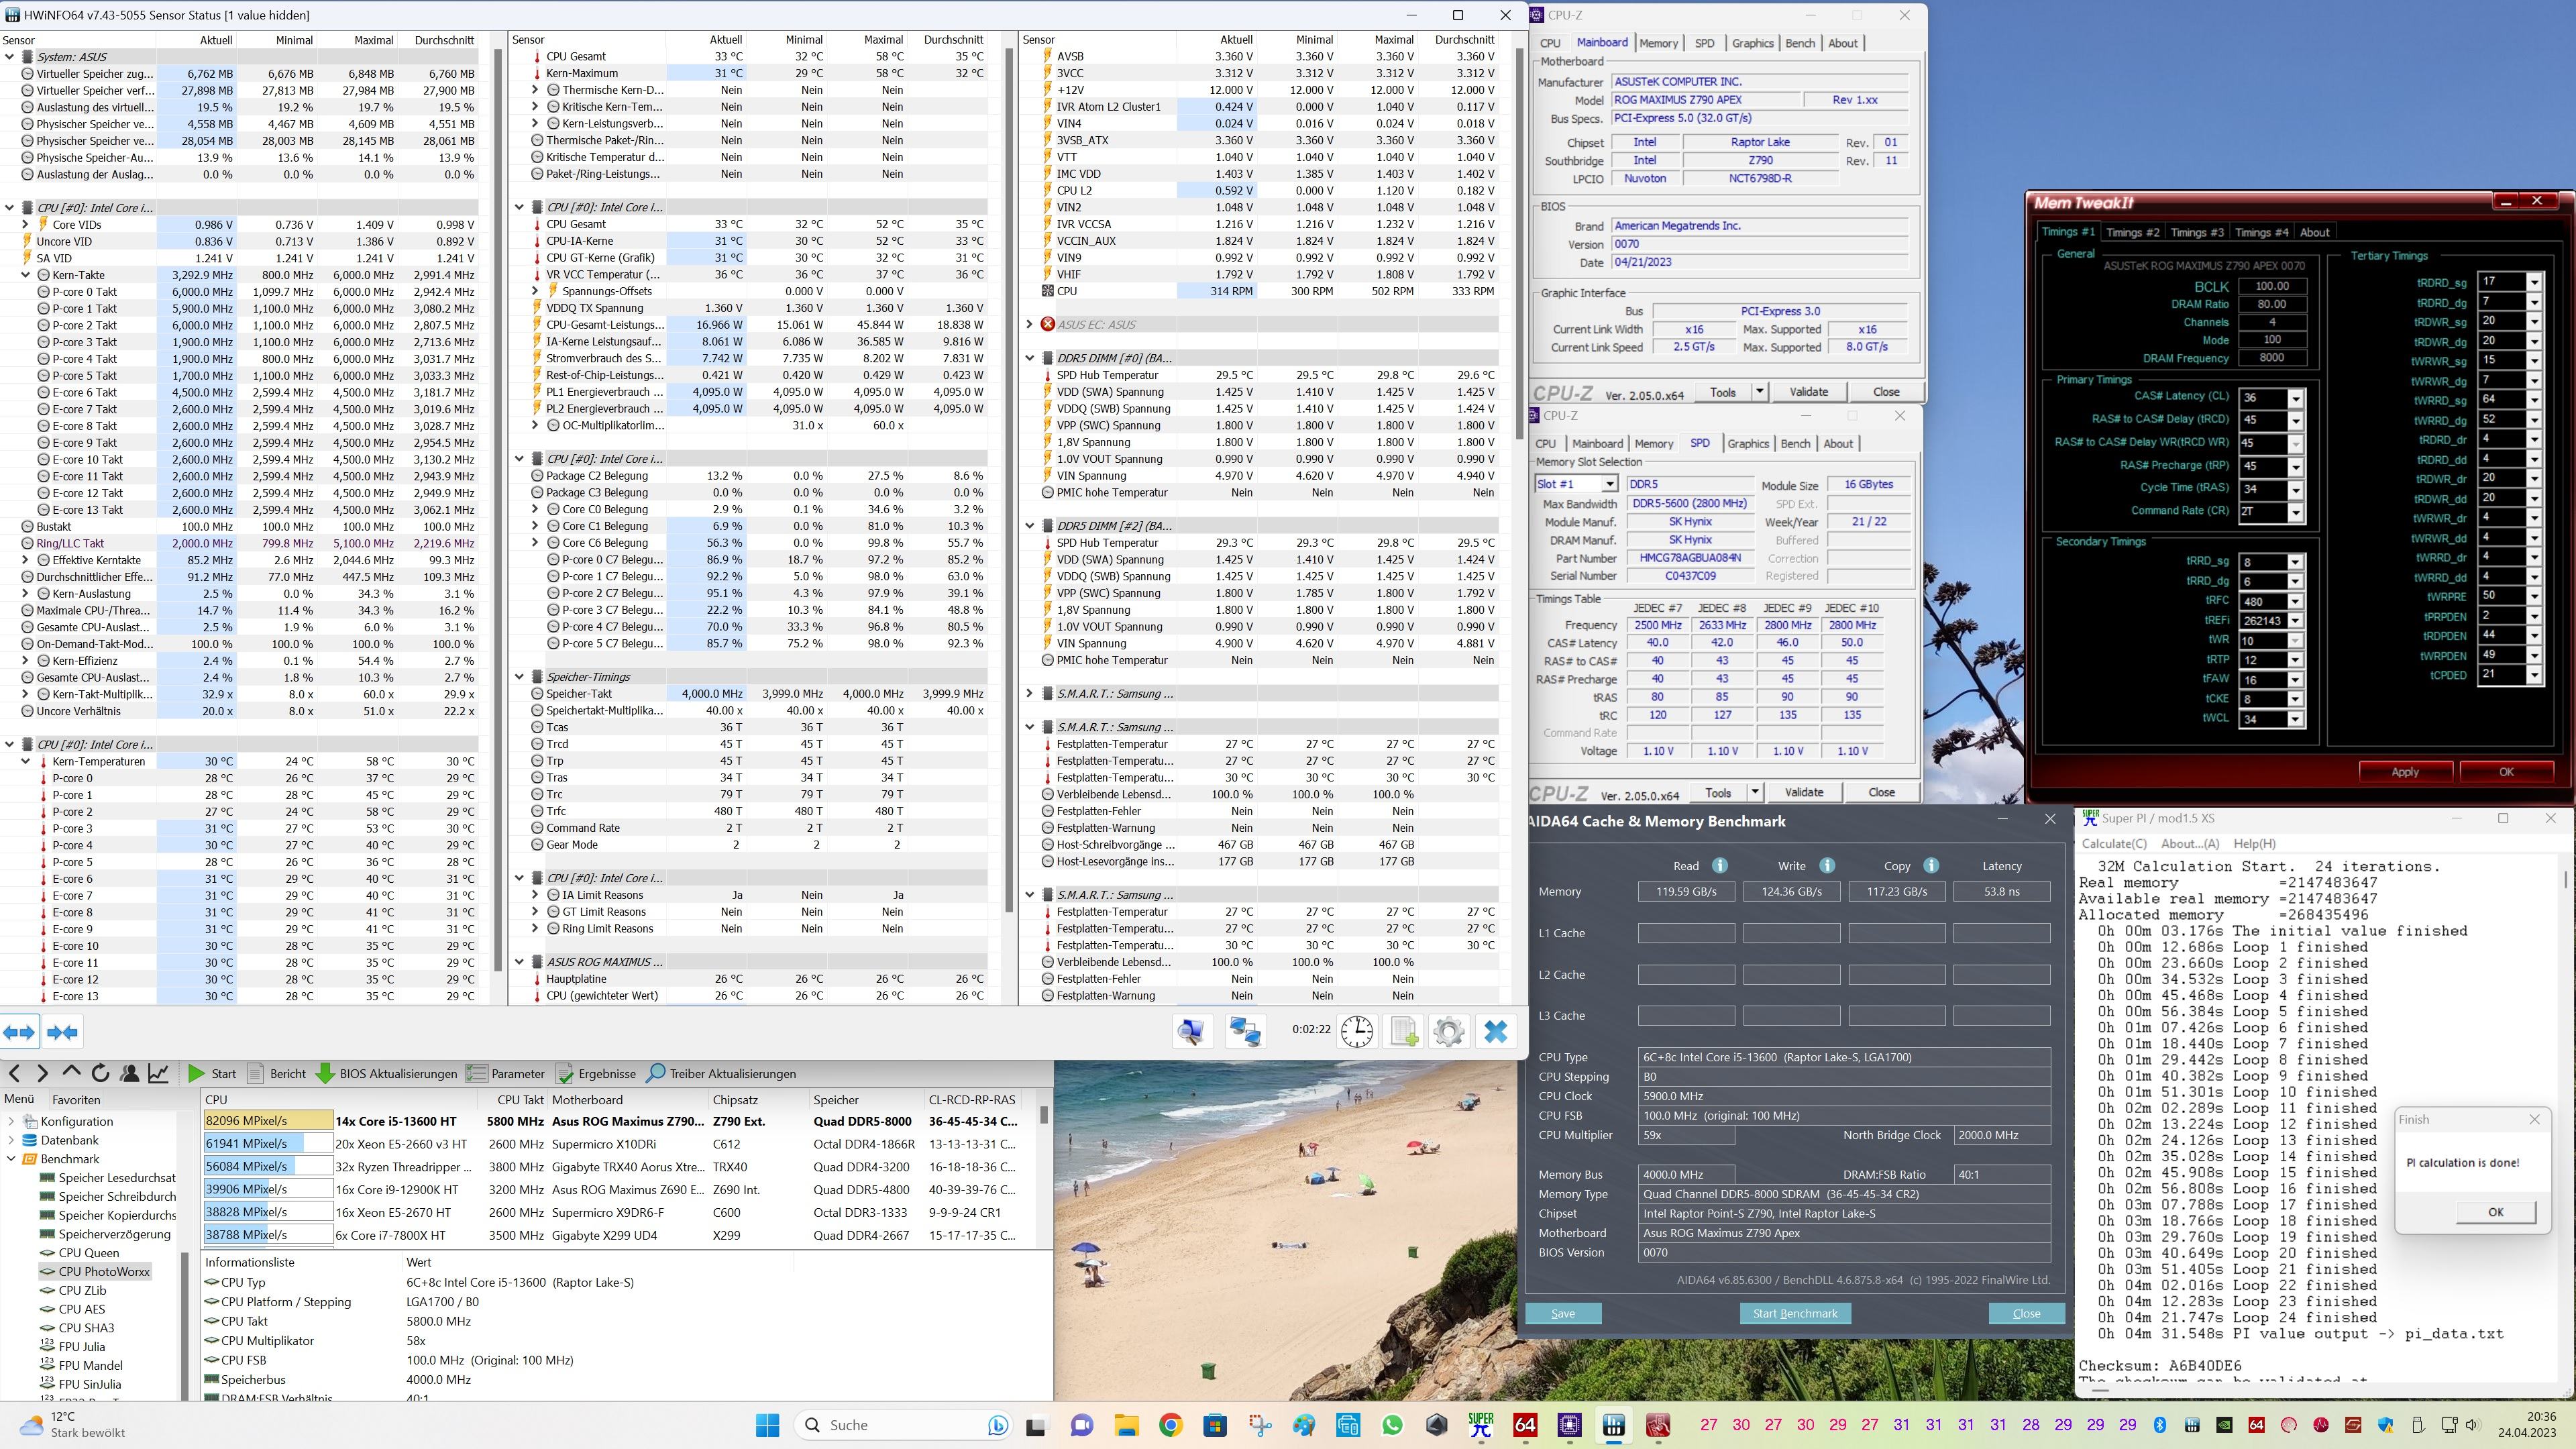Open HWiNFO sensor settings gear icon
The height and width of the screenshot is (1449, 2576).
(1448, 1031)
